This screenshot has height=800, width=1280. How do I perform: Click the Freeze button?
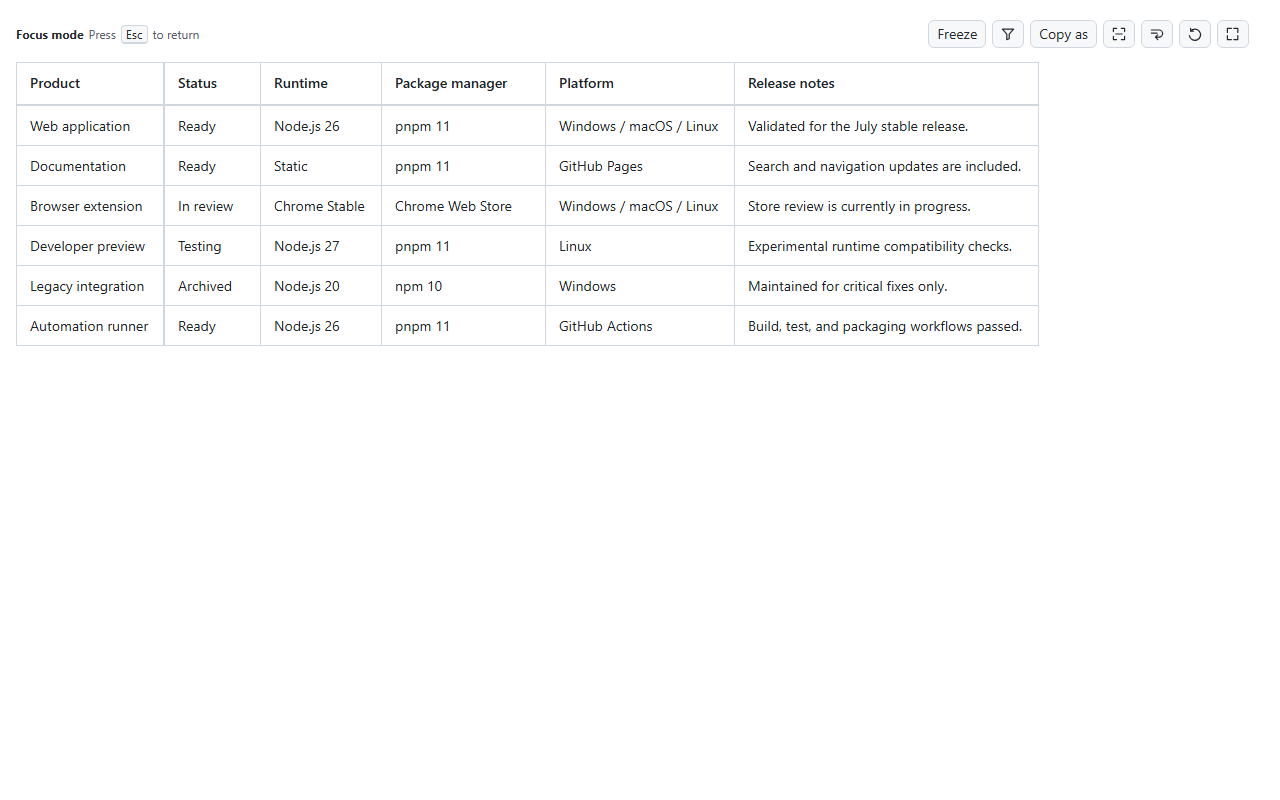957,34
